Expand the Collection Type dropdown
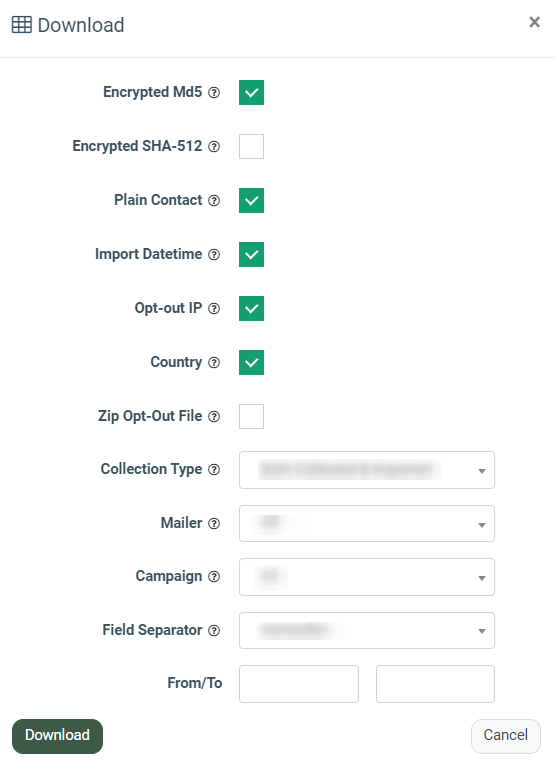 pos(367,470)
